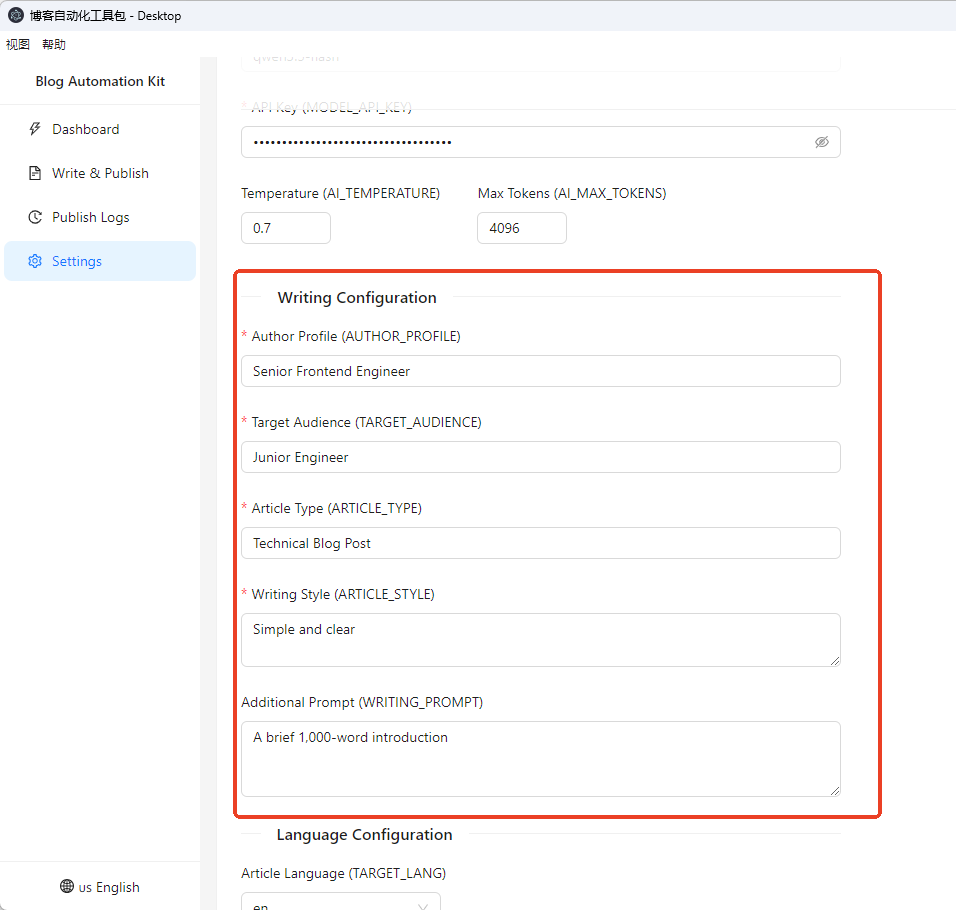Click the Settings gear icon
Viewport: 956px width, 910px height.
click(35, 261)
